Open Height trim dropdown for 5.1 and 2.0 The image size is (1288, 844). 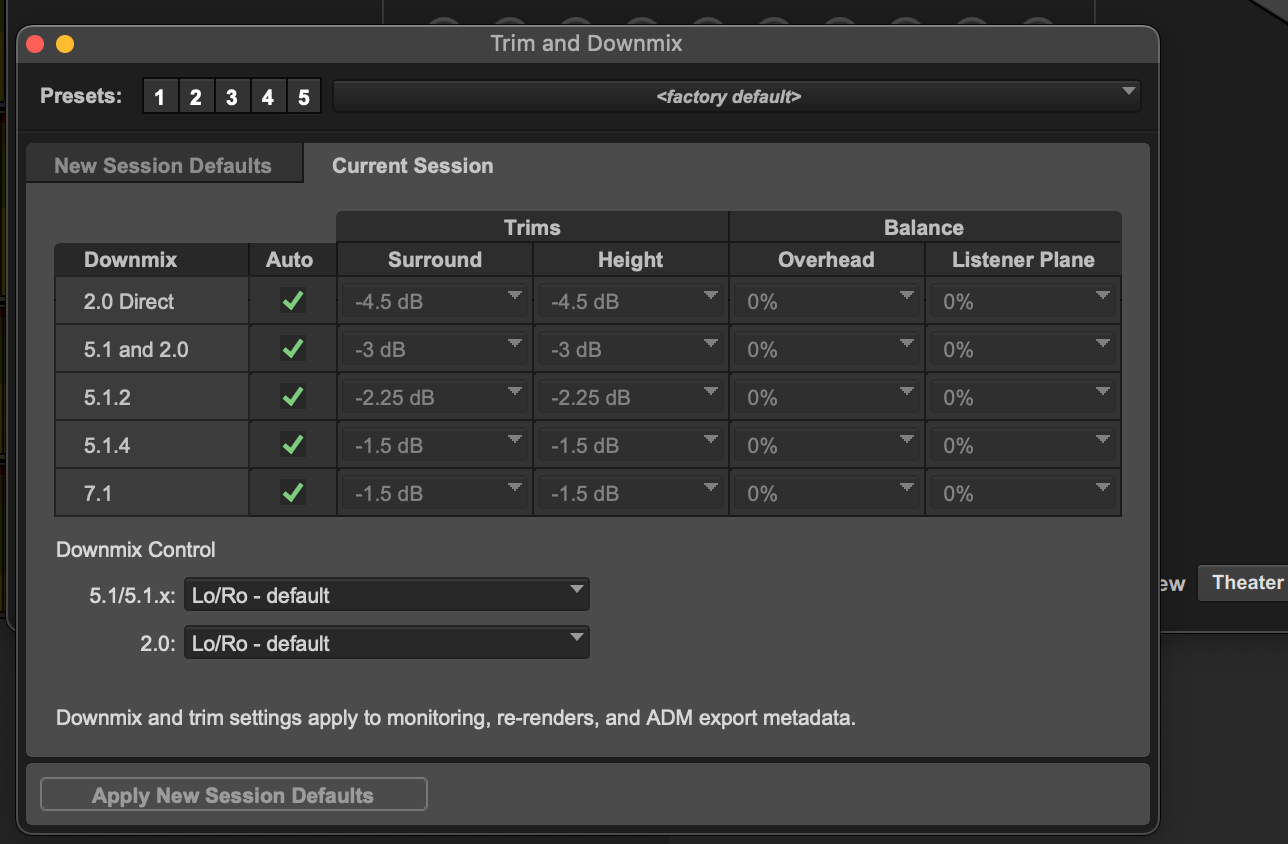[x=631, y=349]
